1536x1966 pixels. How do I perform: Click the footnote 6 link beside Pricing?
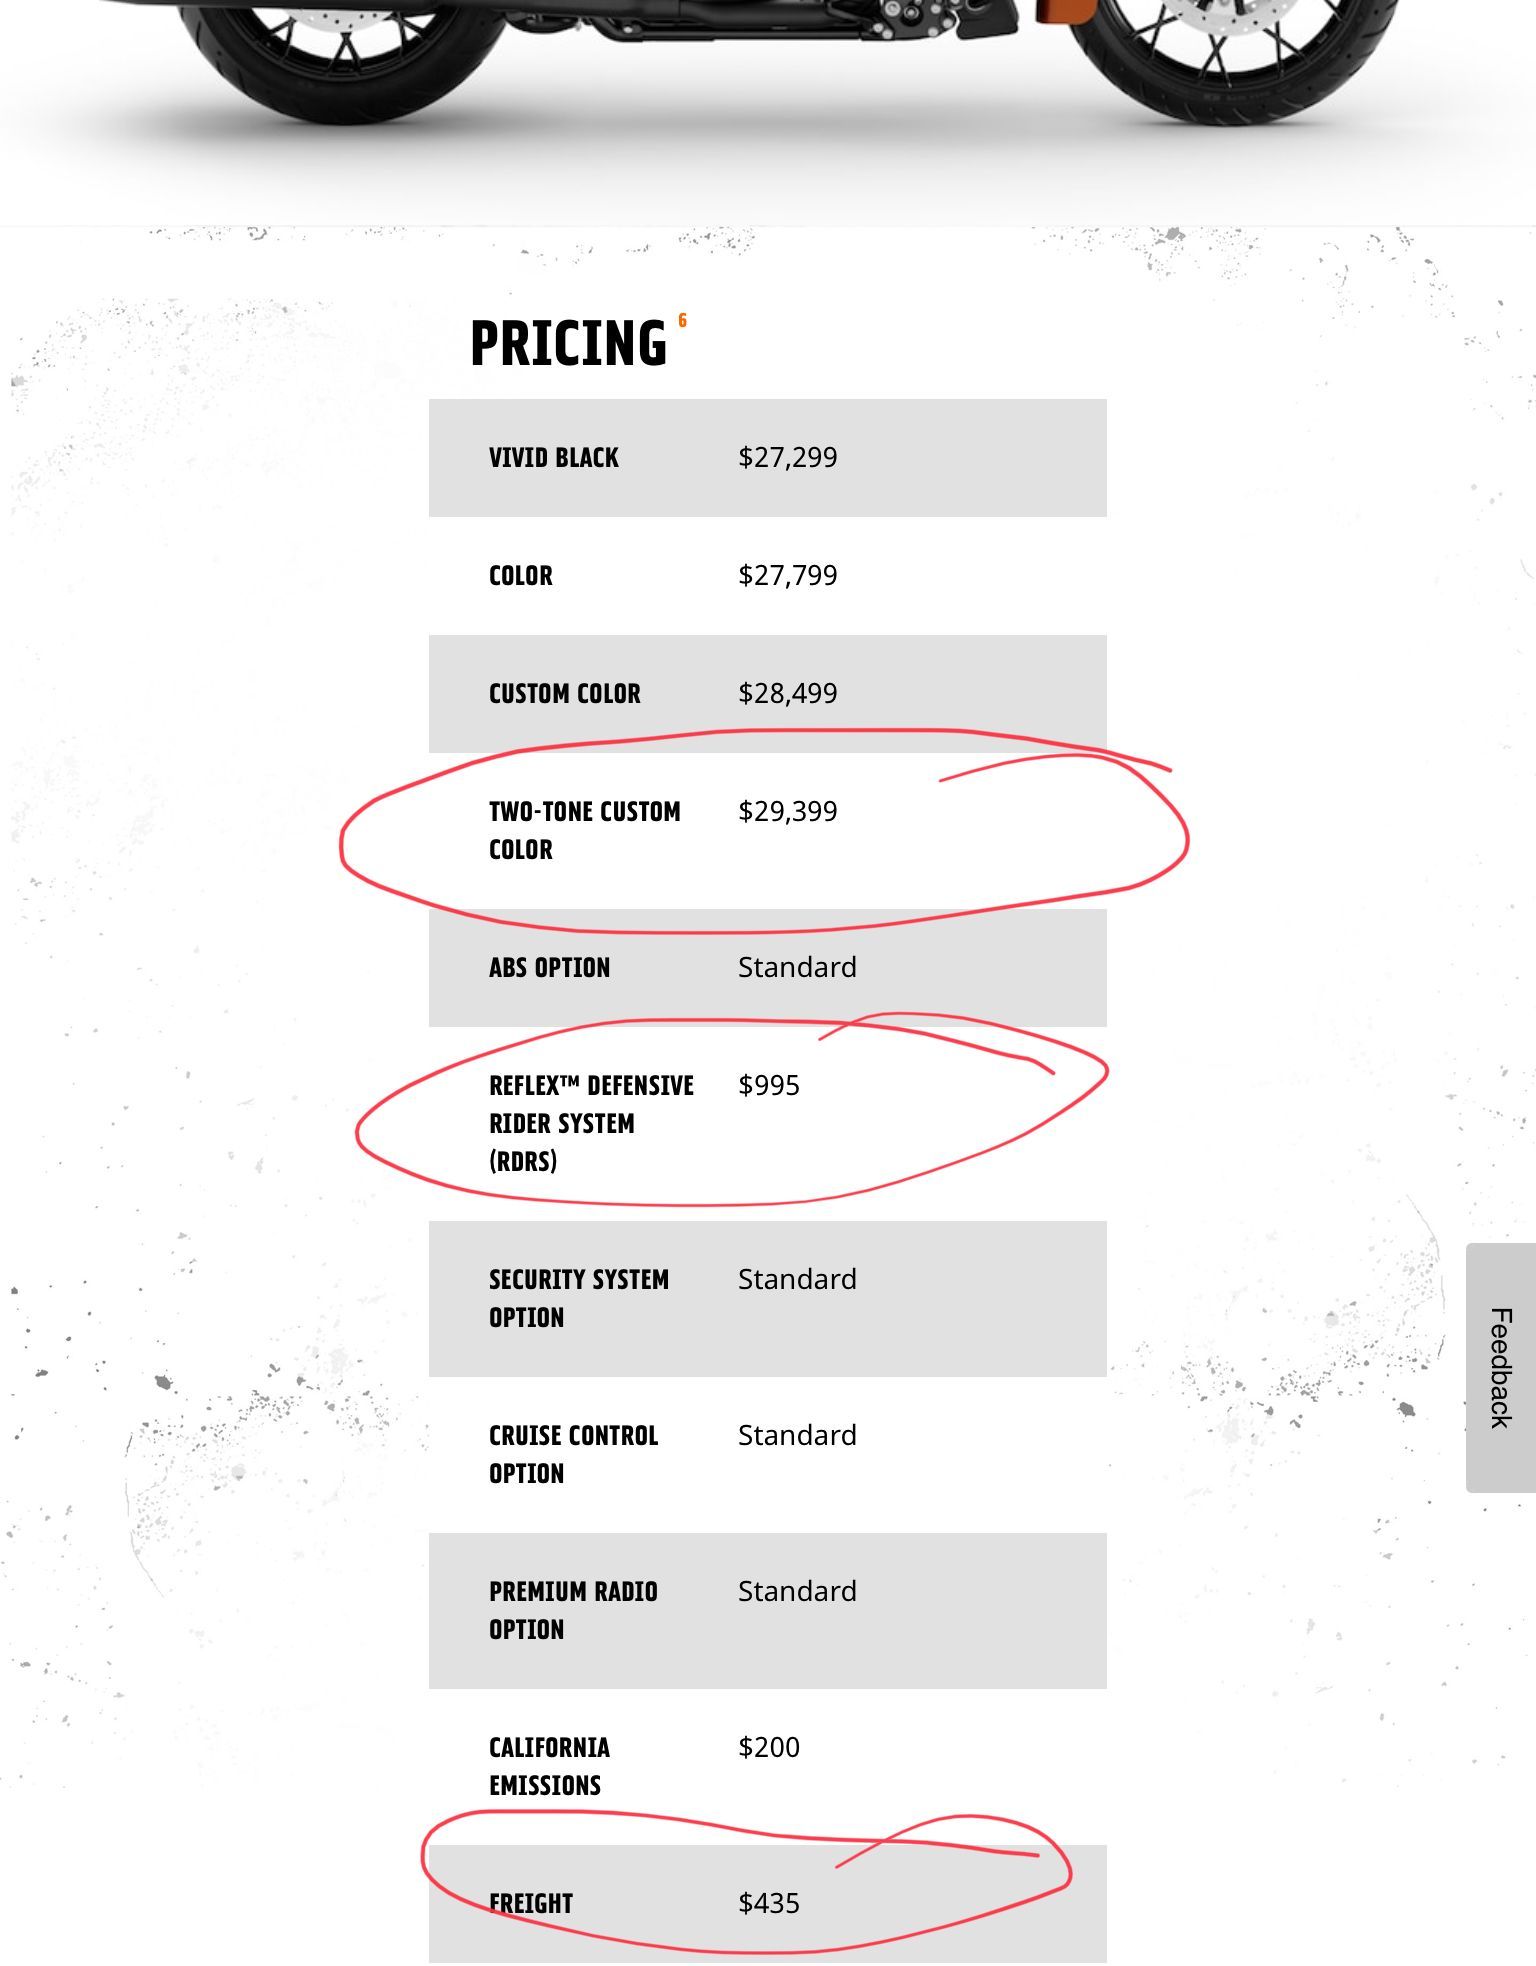coord(682,321)
